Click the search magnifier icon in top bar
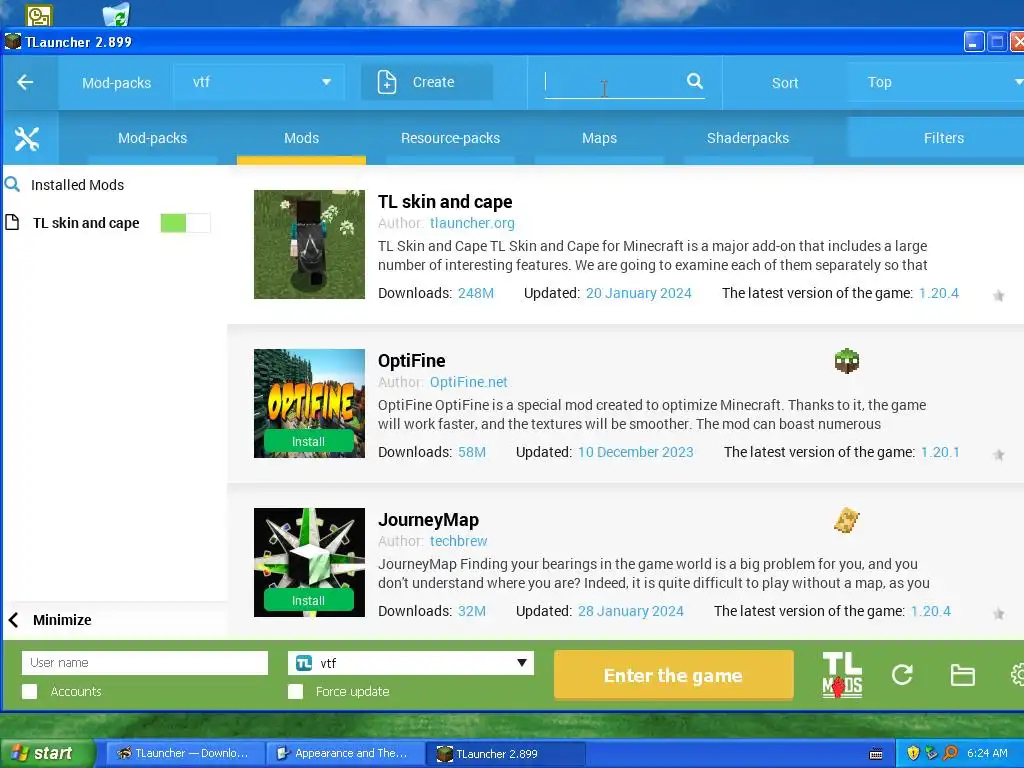Image resolution: width=1024 pixels, height=768 pixels. (695, 81)
